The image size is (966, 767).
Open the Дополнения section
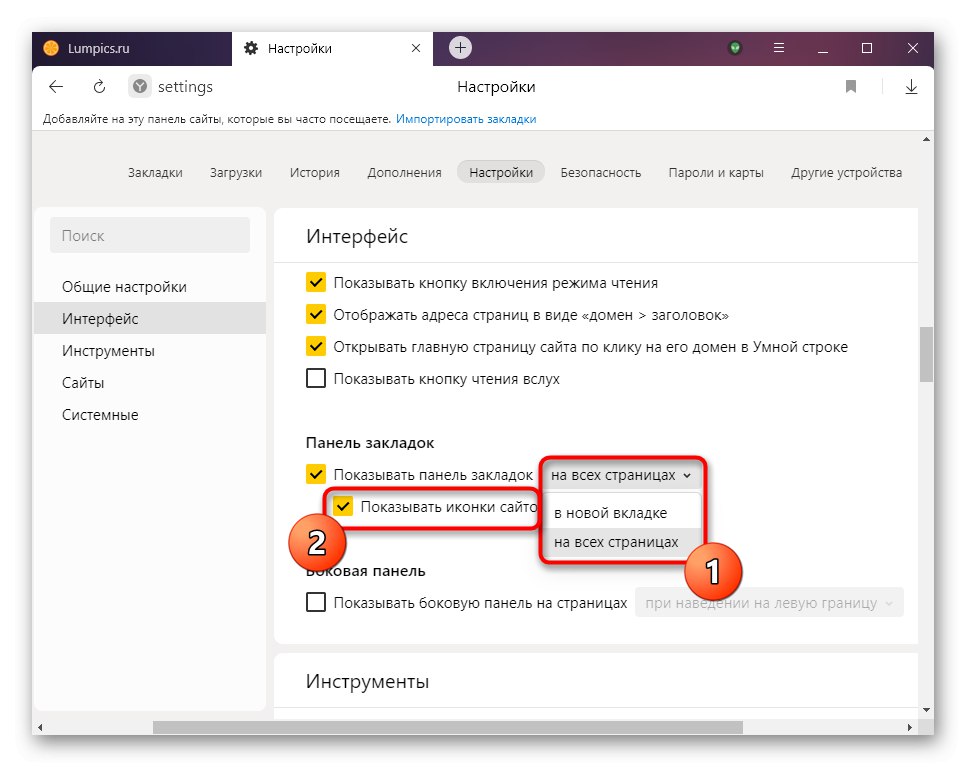(x=404, y=172)
